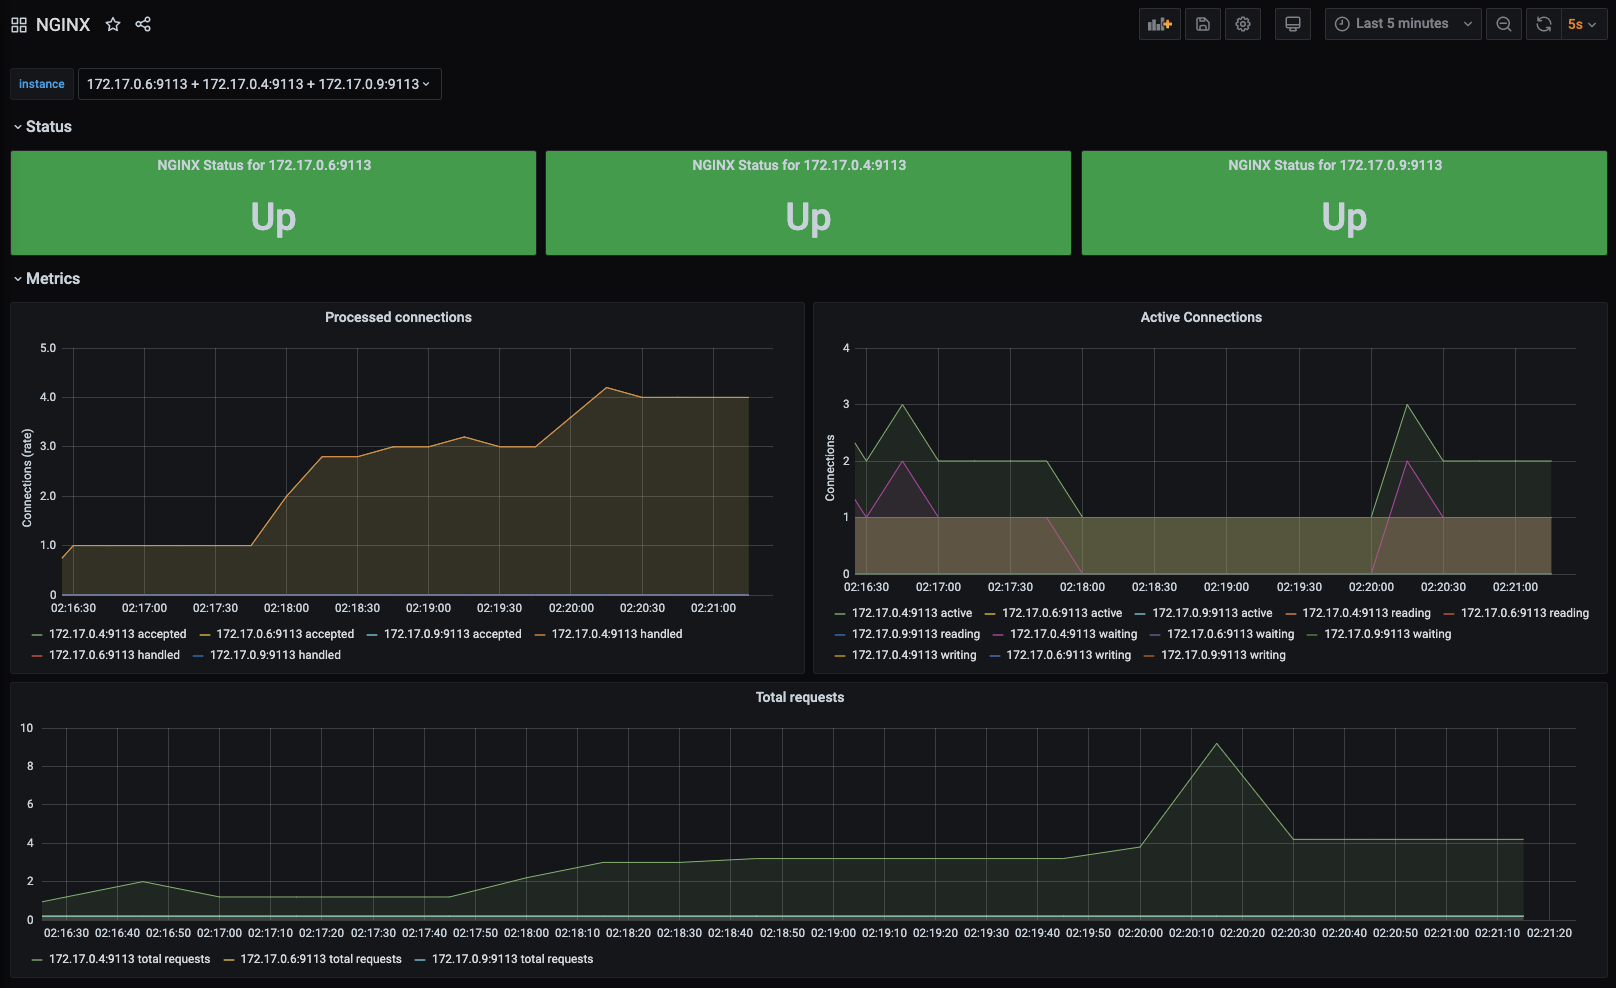Viewport: 1616px width, 988px height.
Task: Click 02:20:10 tick on Total requests axis
Action: point(1192,933)
